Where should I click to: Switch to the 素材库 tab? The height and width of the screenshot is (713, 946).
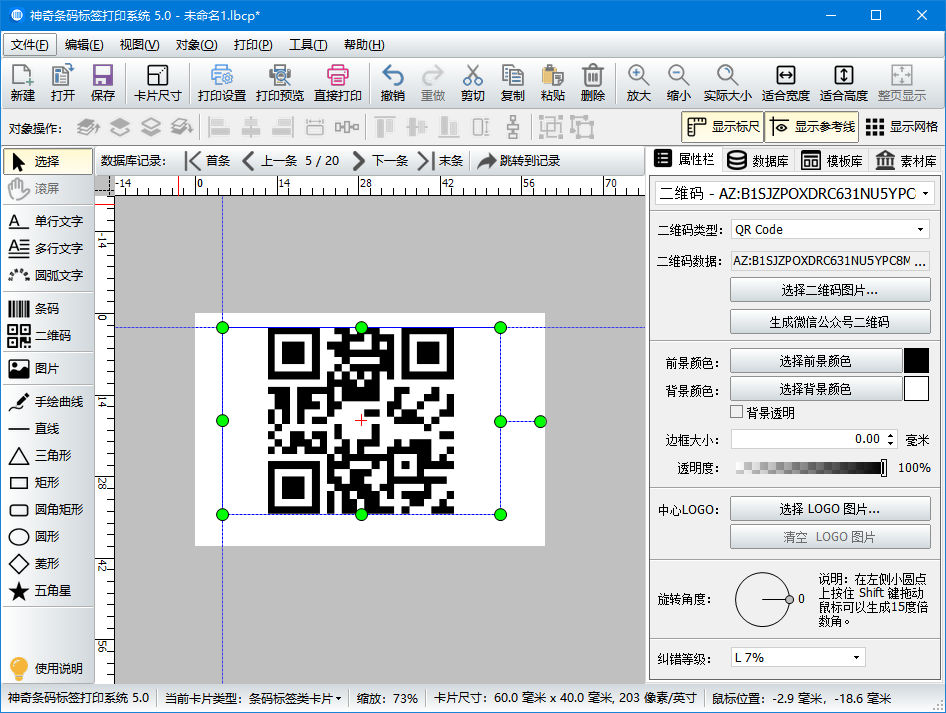906,160
